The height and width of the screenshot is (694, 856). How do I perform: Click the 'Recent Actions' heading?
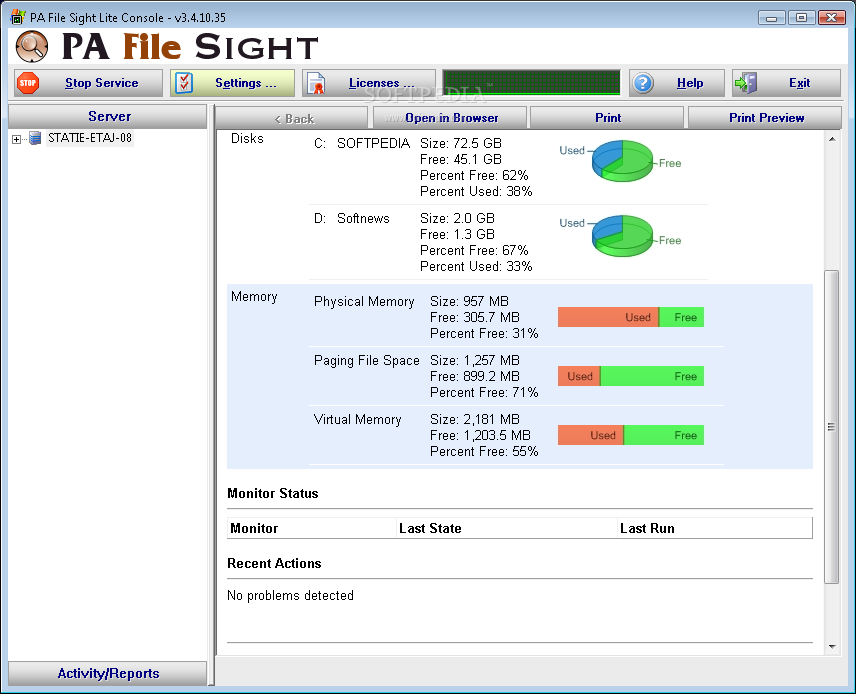[274, 563]
